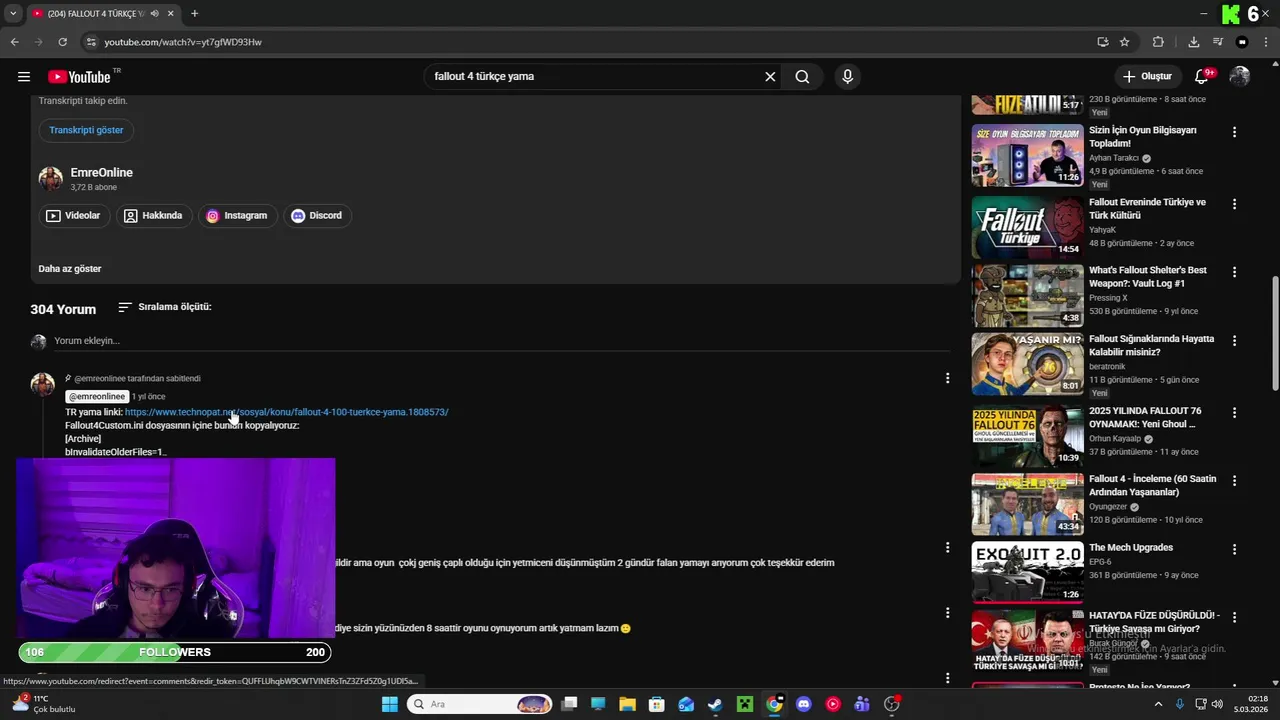The width and height of the screenshot is (1280, 720).
Task: Mute the tab via speaker icon
Action: (x=154, y=14)
